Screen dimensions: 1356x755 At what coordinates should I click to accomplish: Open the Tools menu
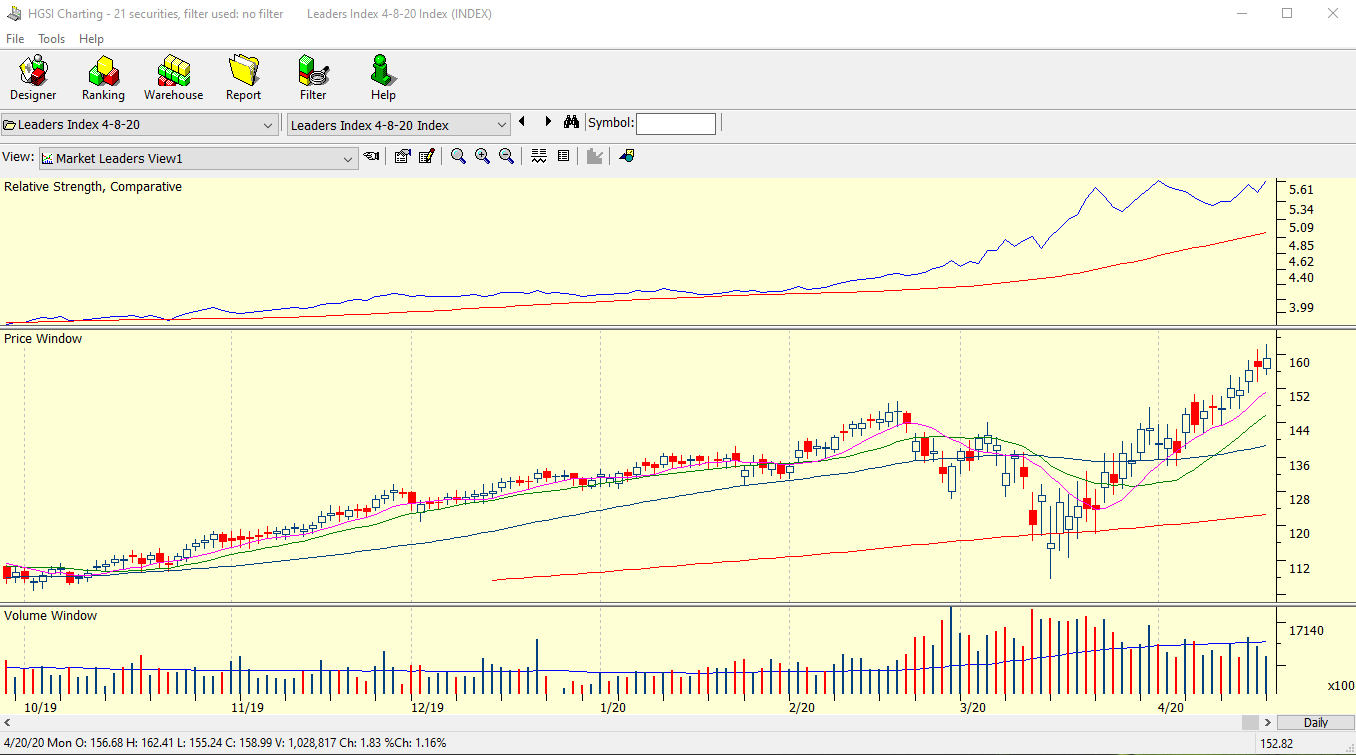coord(52,39)
